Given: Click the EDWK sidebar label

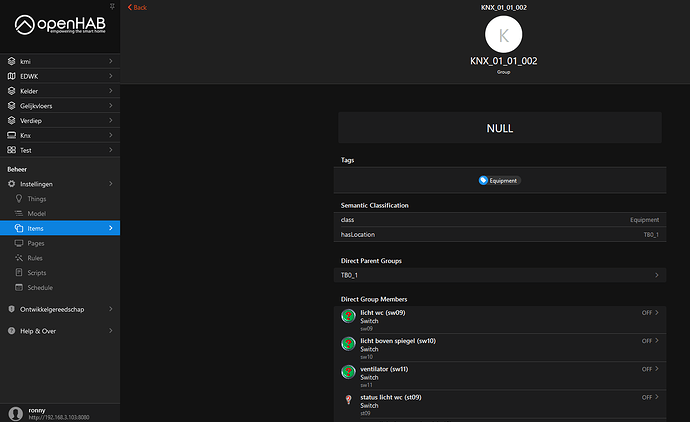Looking at the screenshot, I should point(29,76).
